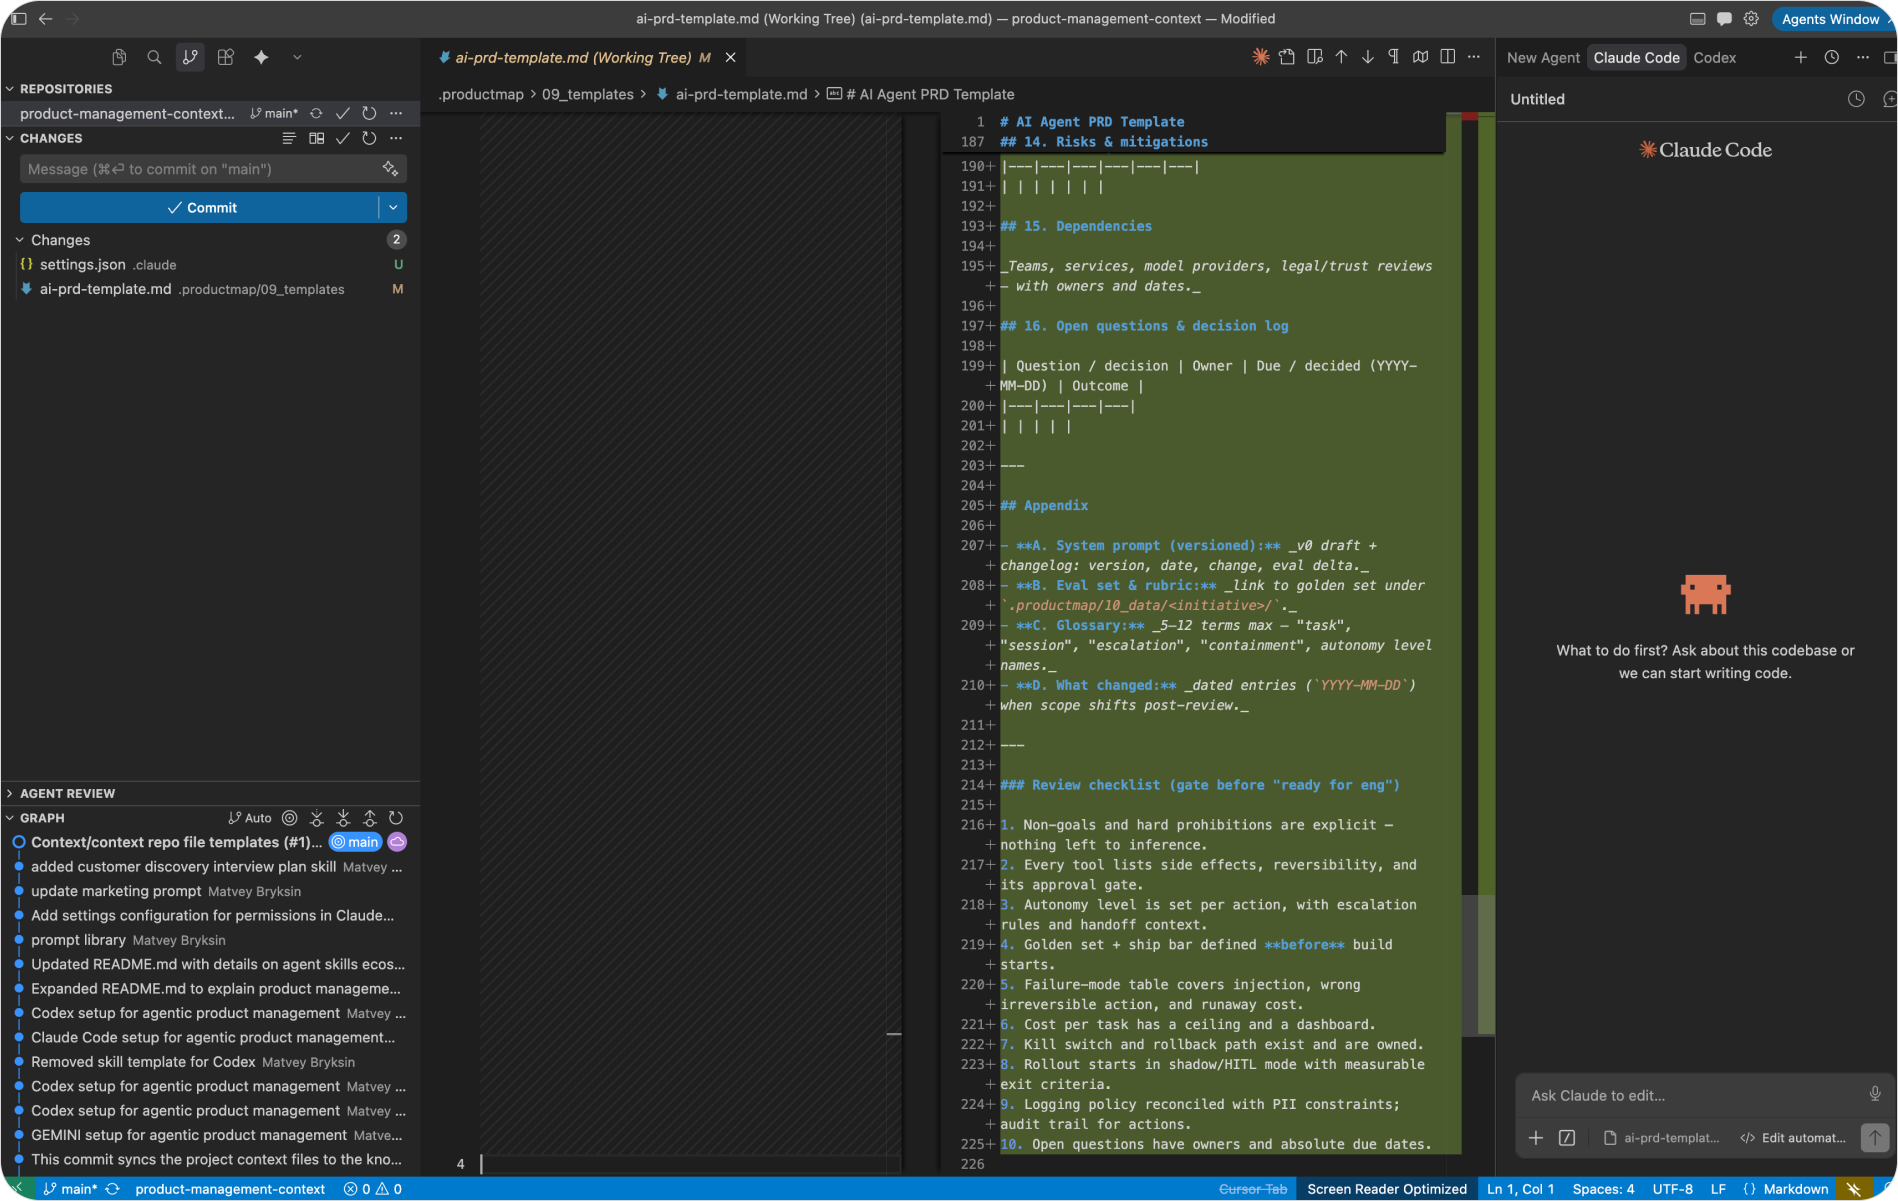1898x1201 pixels.
Task: Expand the additional views chevron in sidebar header
Action: pyautogui.click(x=297, y=58)
